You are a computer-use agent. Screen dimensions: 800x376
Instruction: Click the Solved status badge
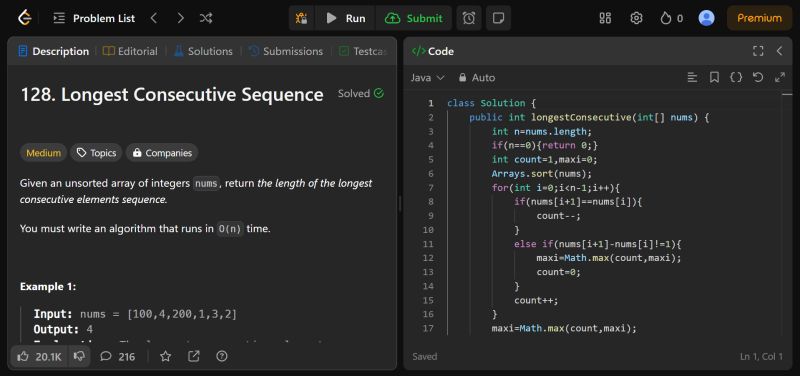(361, 93)
